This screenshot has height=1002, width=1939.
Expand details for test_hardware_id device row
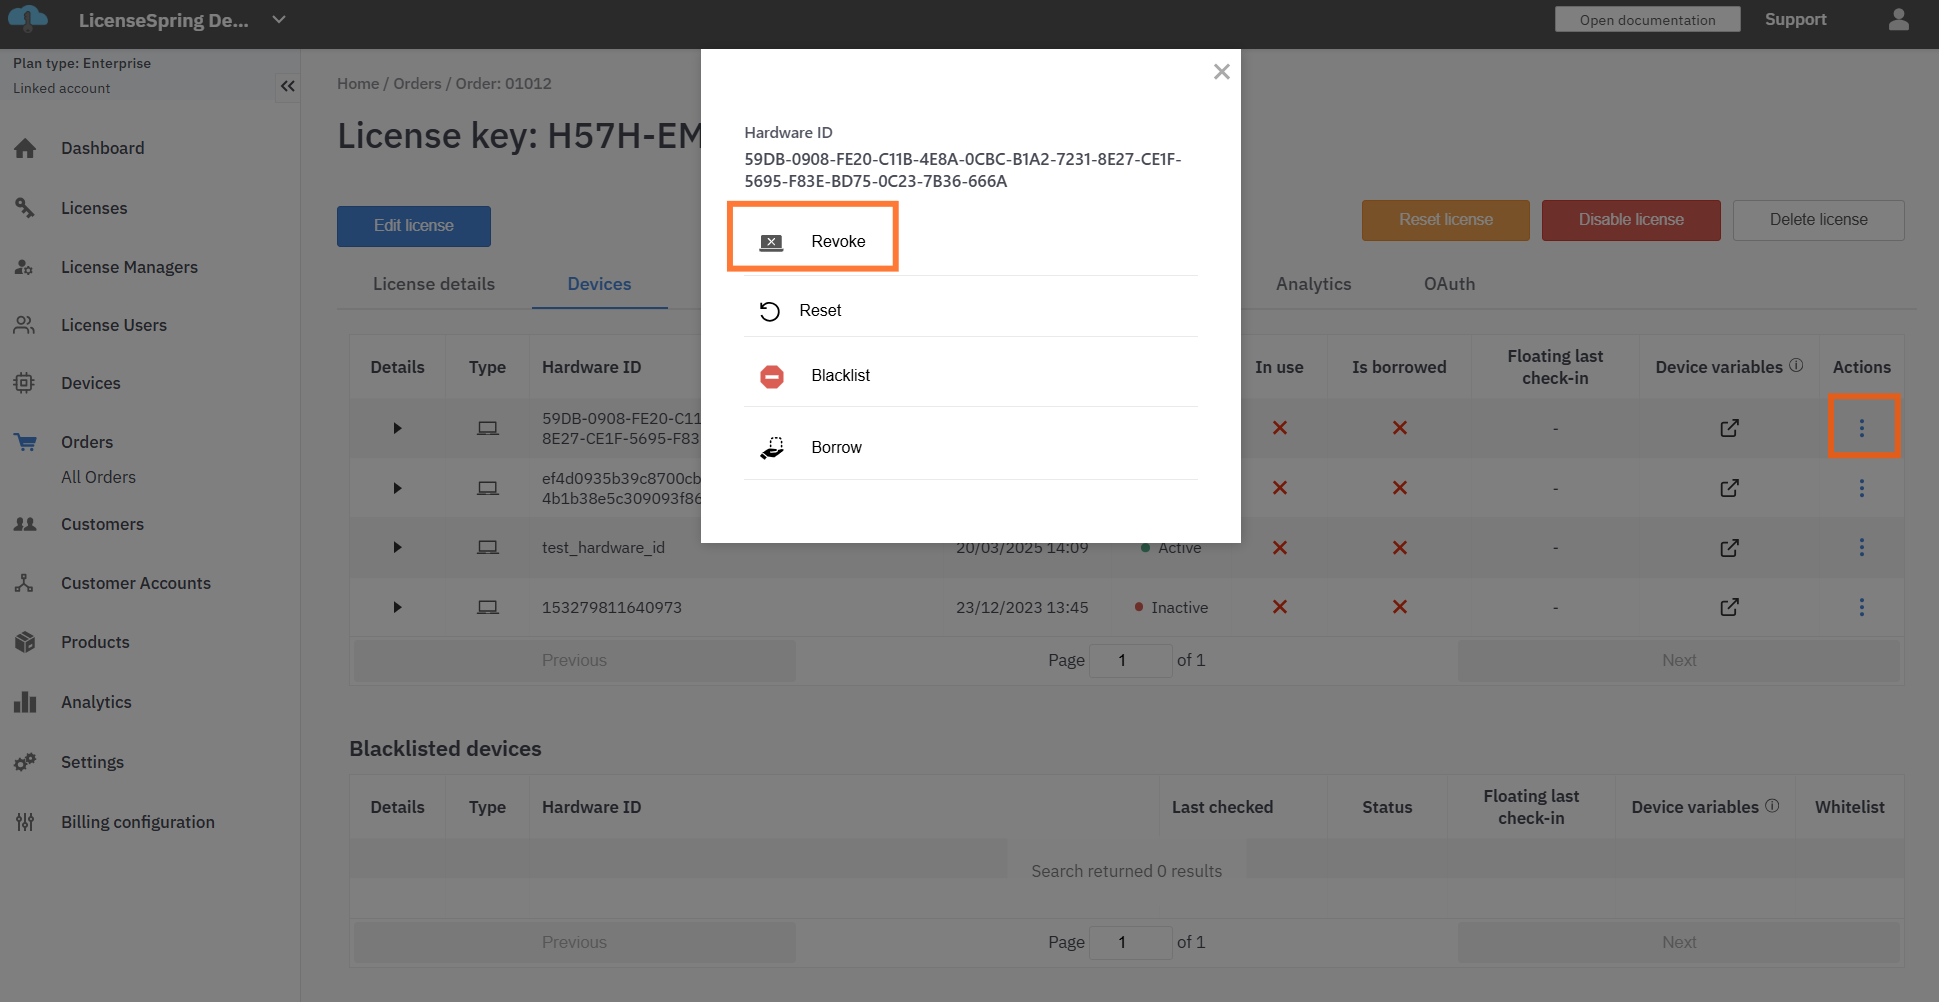pyautogui.click(x=397, y=548)
